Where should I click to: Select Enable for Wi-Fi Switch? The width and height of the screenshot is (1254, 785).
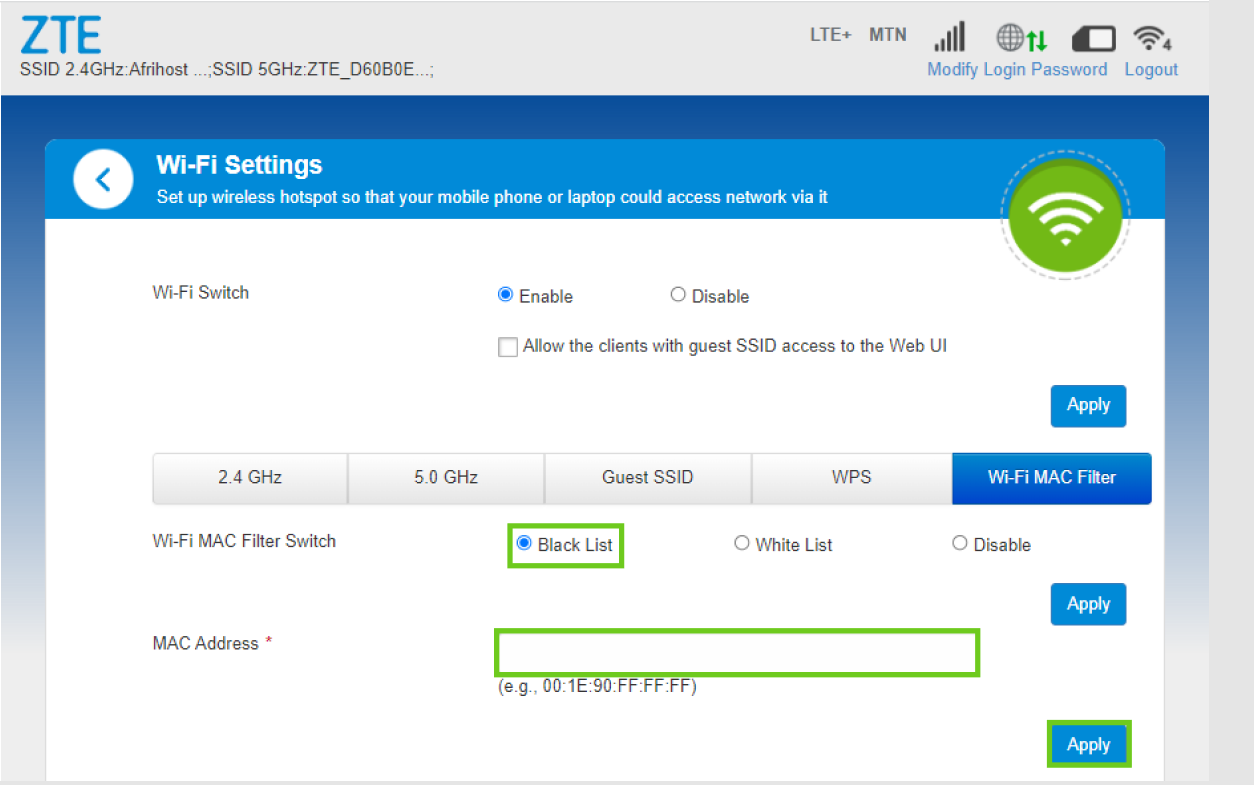click(506, 295)
